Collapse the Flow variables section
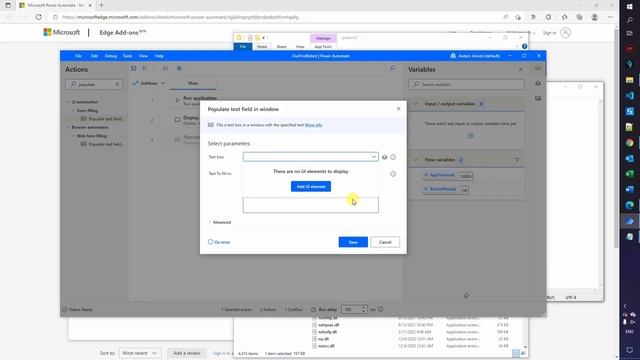Screen dimensions: 640x360 416,160
